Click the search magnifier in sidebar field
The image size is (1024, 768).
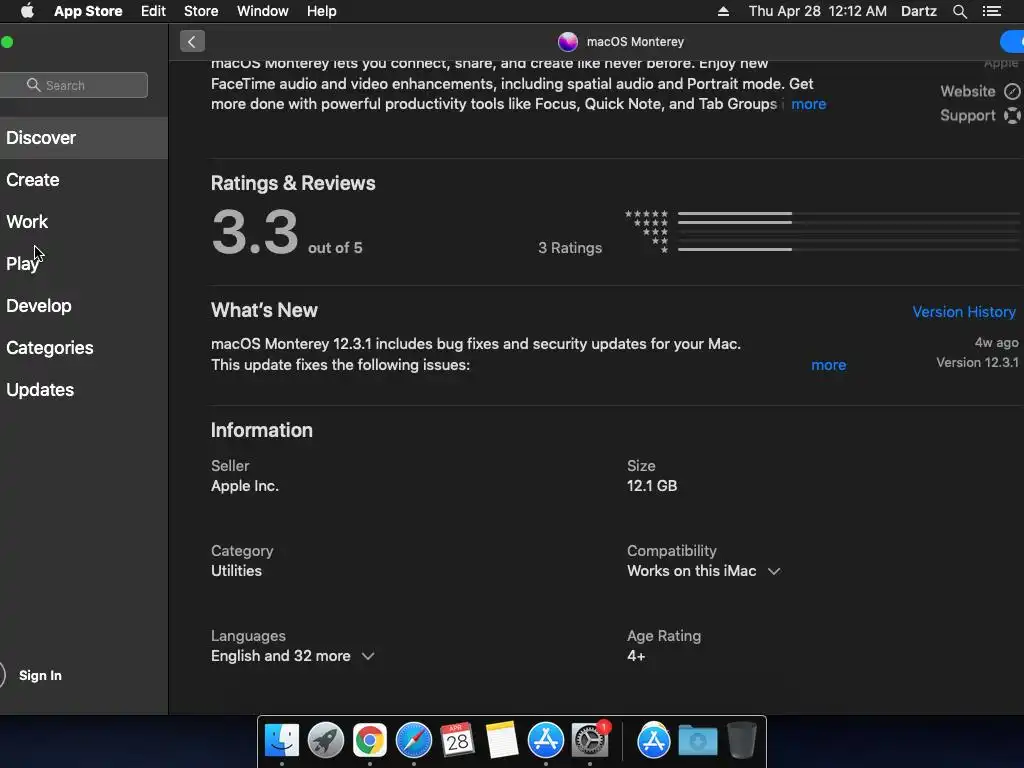coord(33,85)
